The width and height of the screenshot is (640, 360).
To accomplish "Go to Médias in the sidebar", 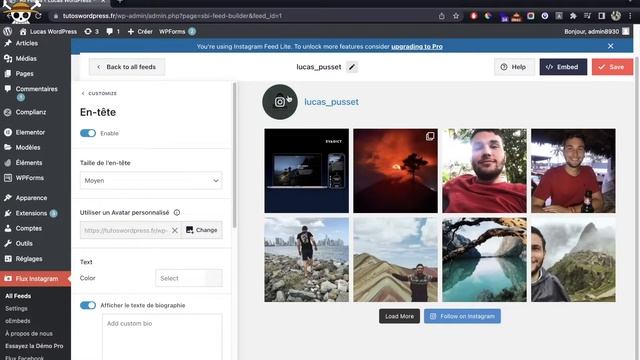I will click(x=26, y=58).
